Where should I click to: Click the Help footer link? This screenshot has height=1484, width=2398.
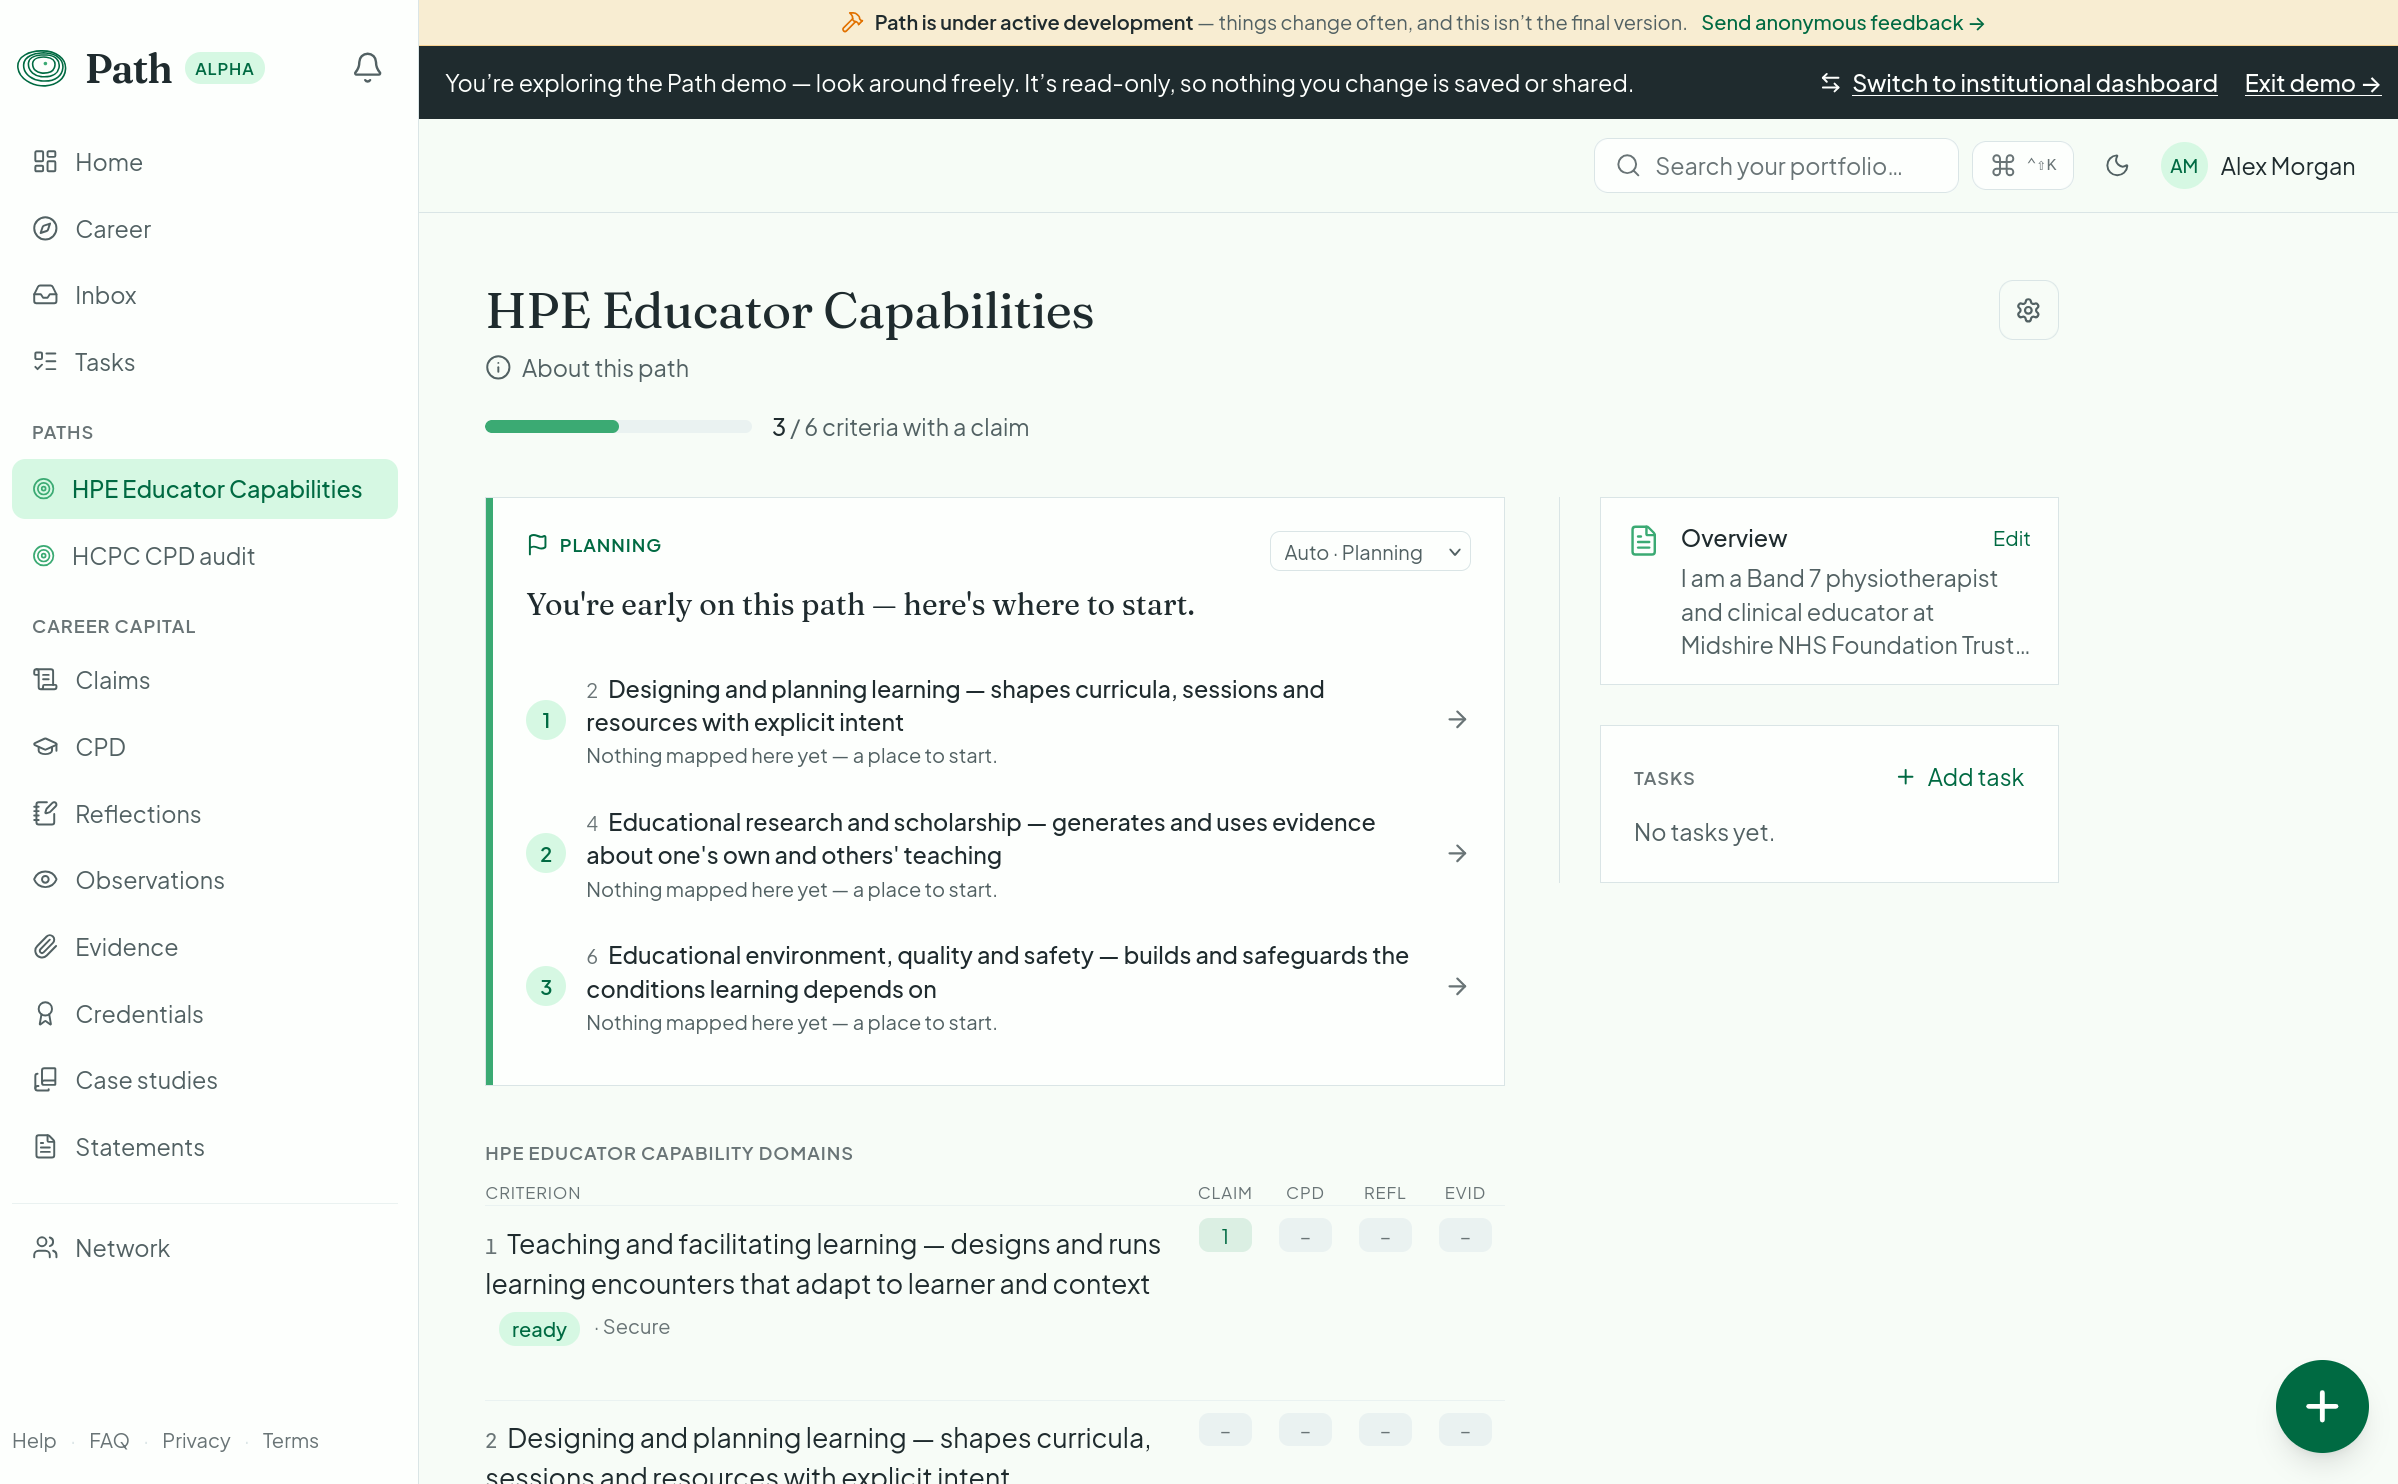tap(34, 1440)
